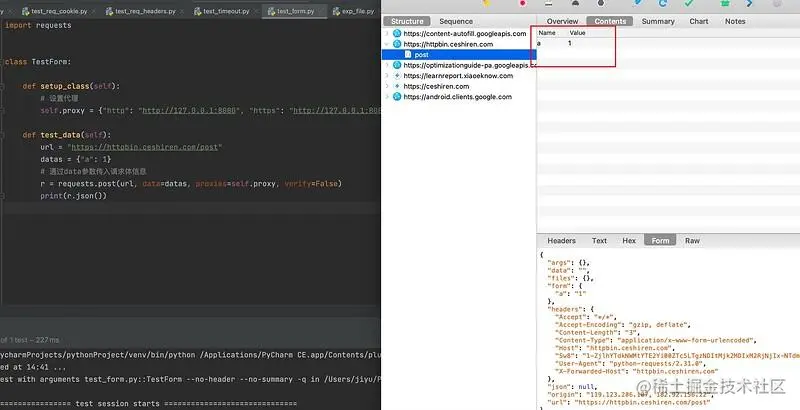Image resolution: width=800 pixels, height=410 pixels.
Task: Click icon beside learnreport.xiaoeknow.com
Action: 397,75
